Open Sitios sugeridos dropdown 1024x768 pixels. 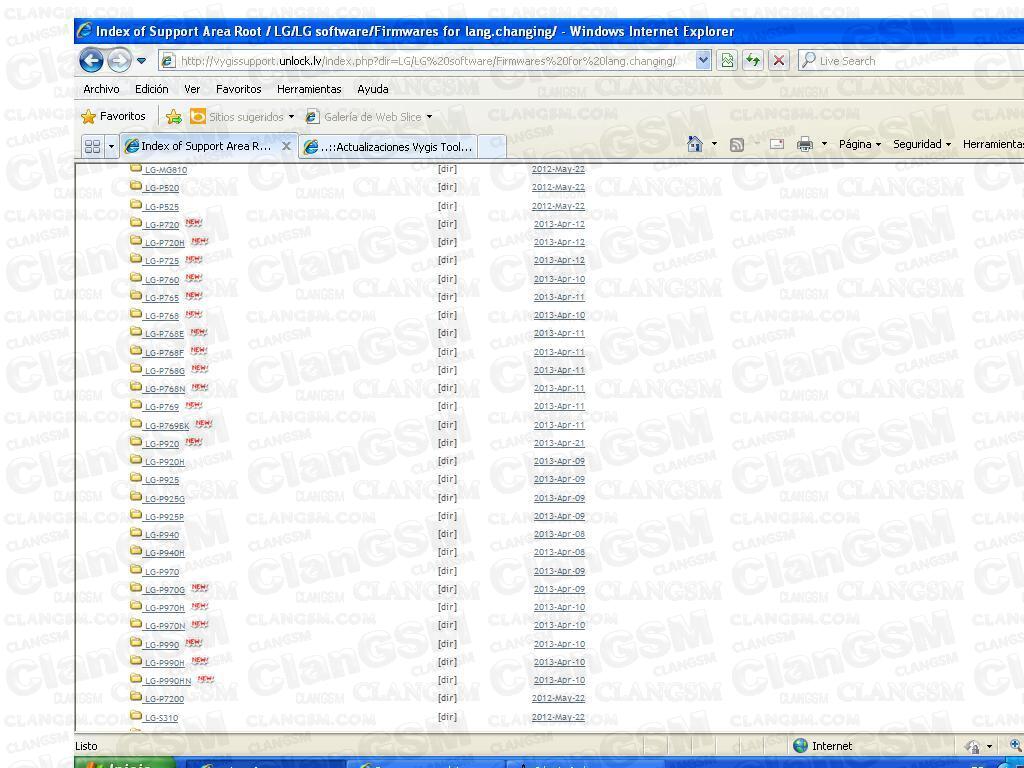(x=242, y=117)
